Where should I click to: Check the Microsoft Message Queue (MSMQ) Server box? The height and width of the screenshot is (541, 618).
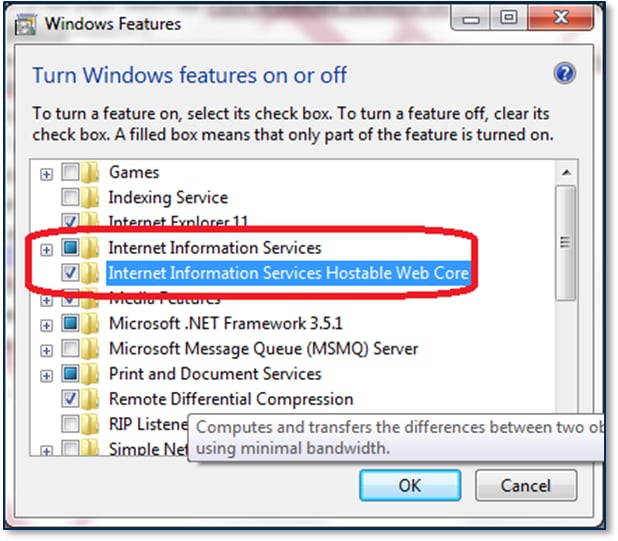coord(70,349)
